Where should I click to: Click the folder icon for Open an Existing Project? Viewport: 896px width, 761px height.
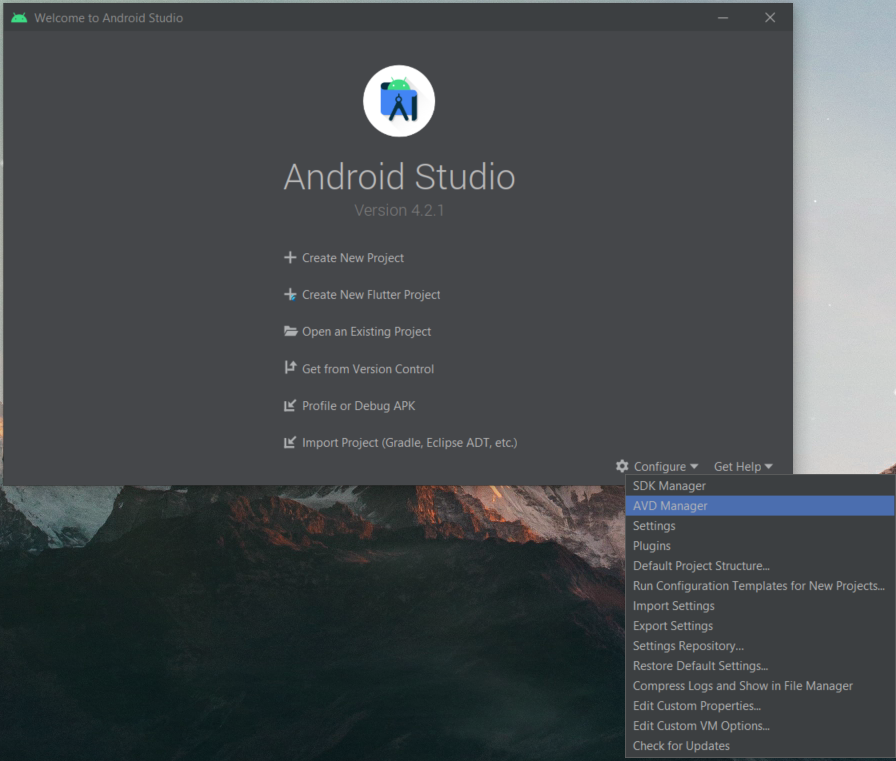coord(290,331)
